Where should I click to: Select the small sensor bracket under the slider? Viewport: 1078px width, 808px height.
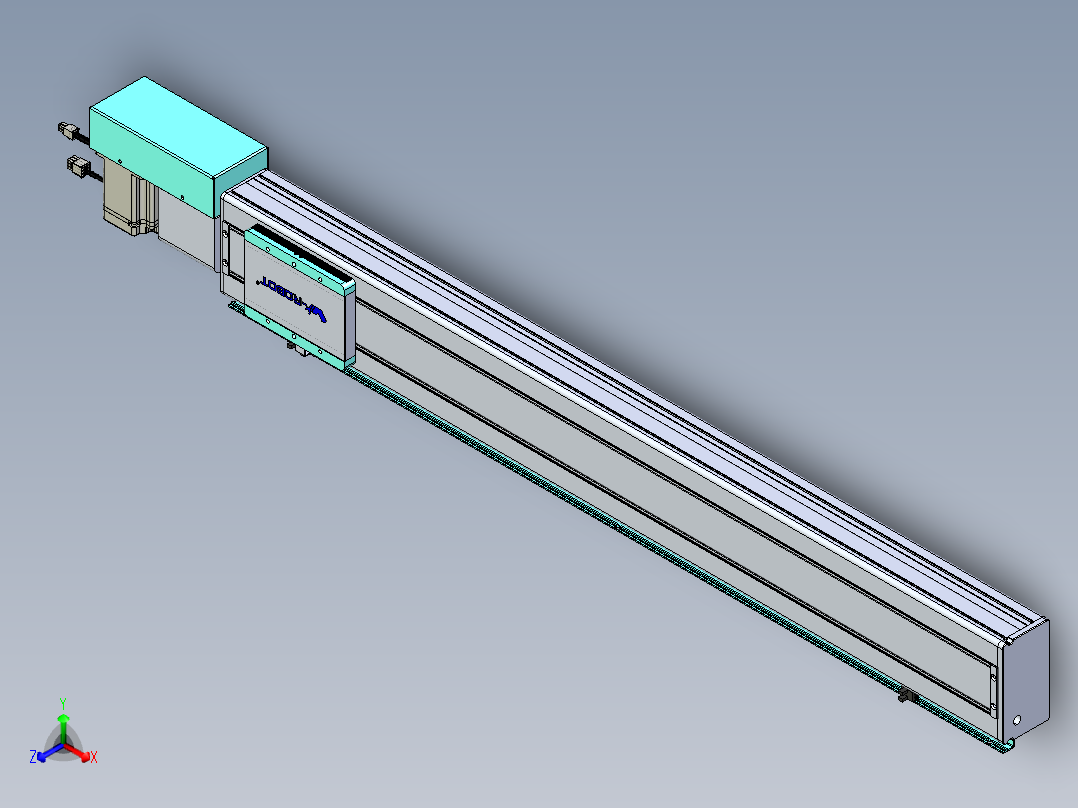coord(298,347)
